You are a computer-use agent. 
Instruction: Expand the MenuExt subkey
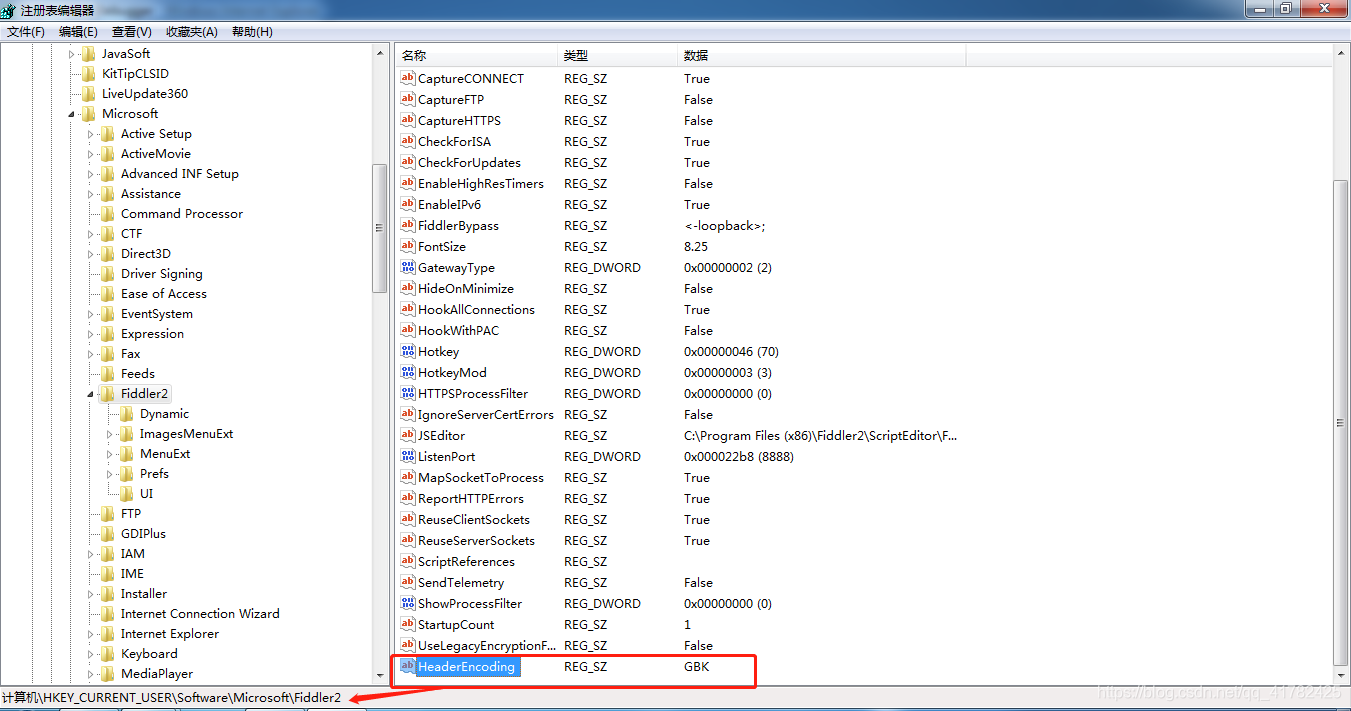tap(109, 454)
